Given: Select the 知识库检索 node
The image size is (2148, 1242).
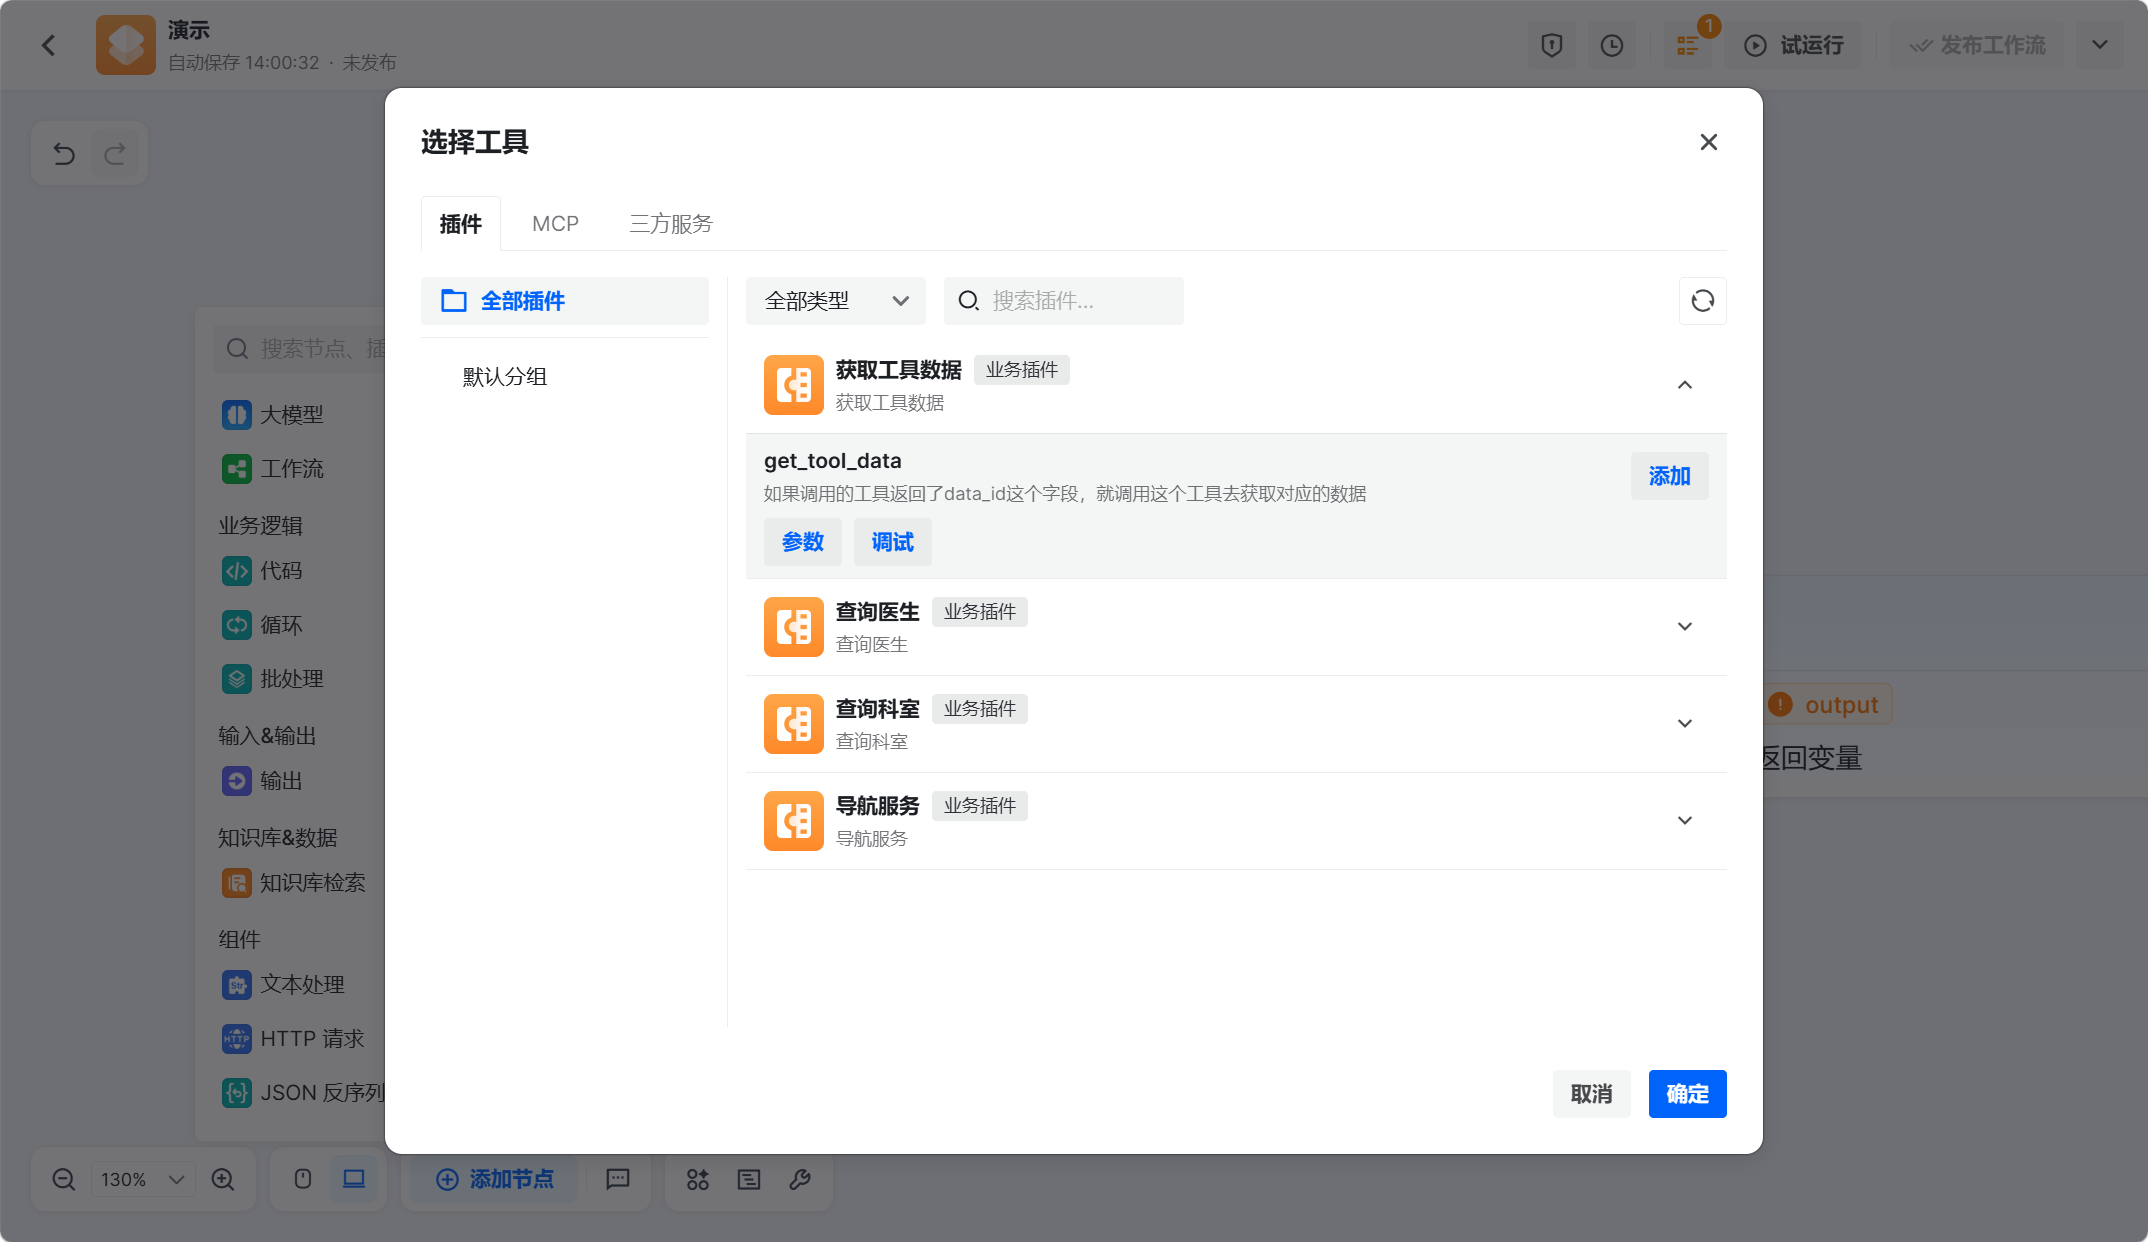Looking at the screenshot, I should tap(294, 883).
